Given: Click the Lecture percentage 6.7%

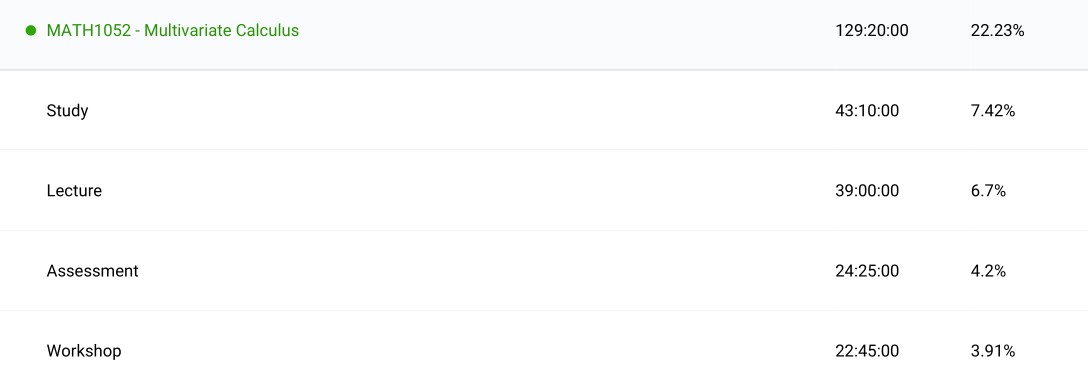Looking at the screenshot, I should (988, 191).
